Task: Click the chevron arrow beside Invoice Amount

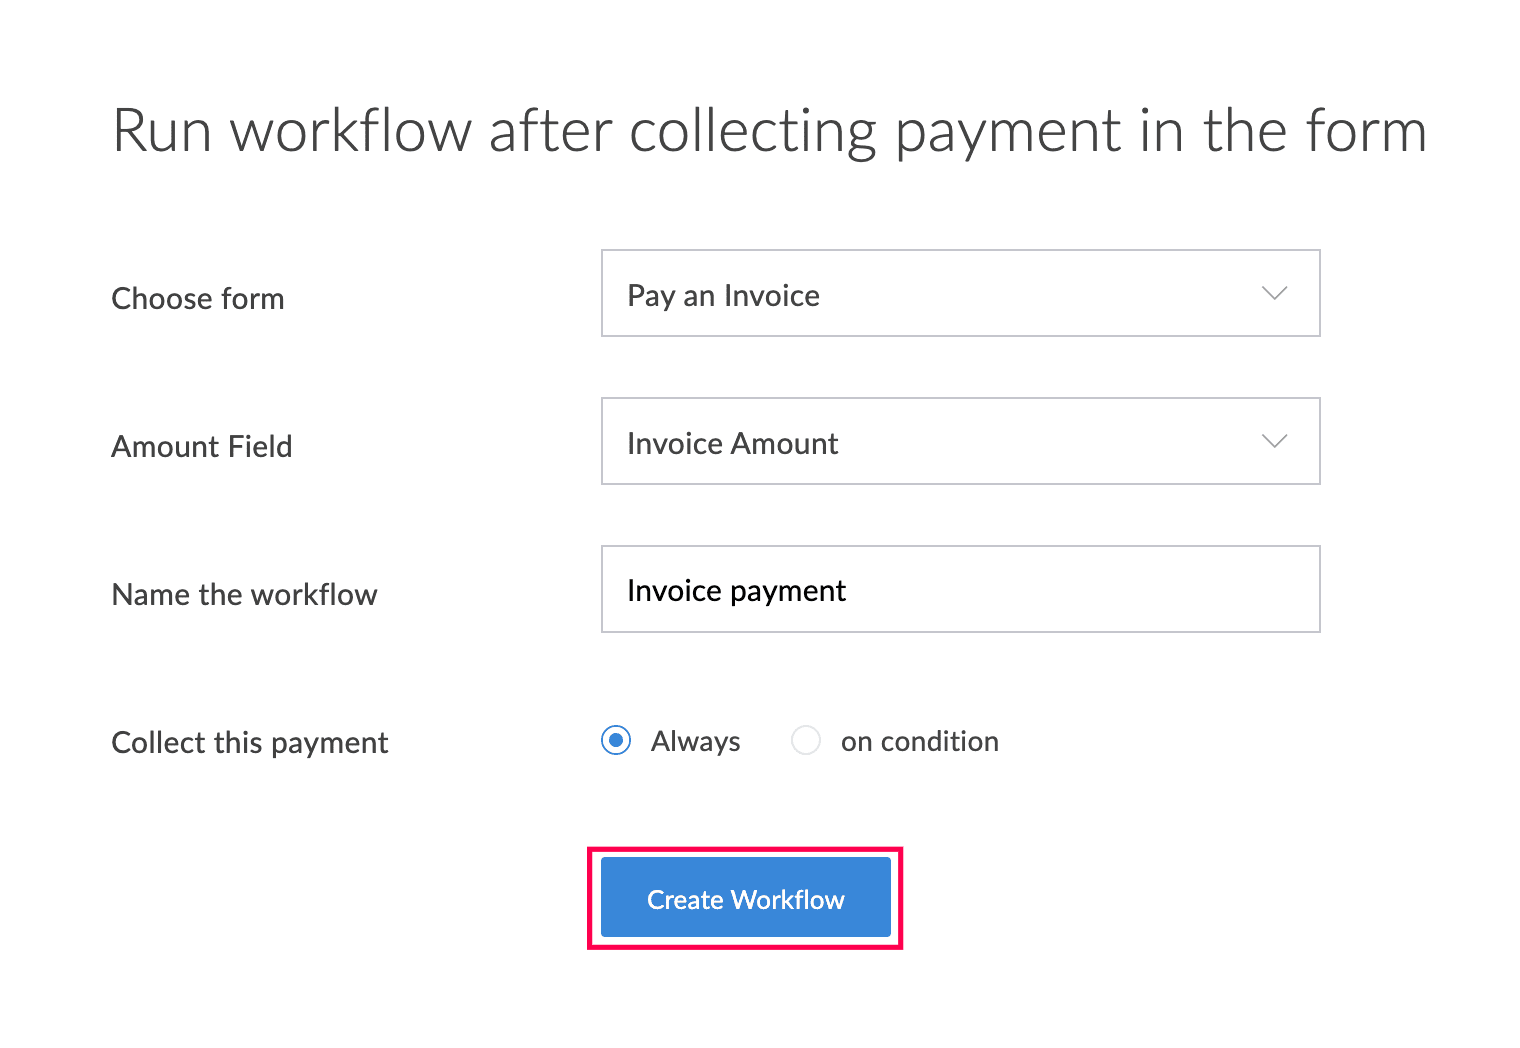Action: 1274,441
